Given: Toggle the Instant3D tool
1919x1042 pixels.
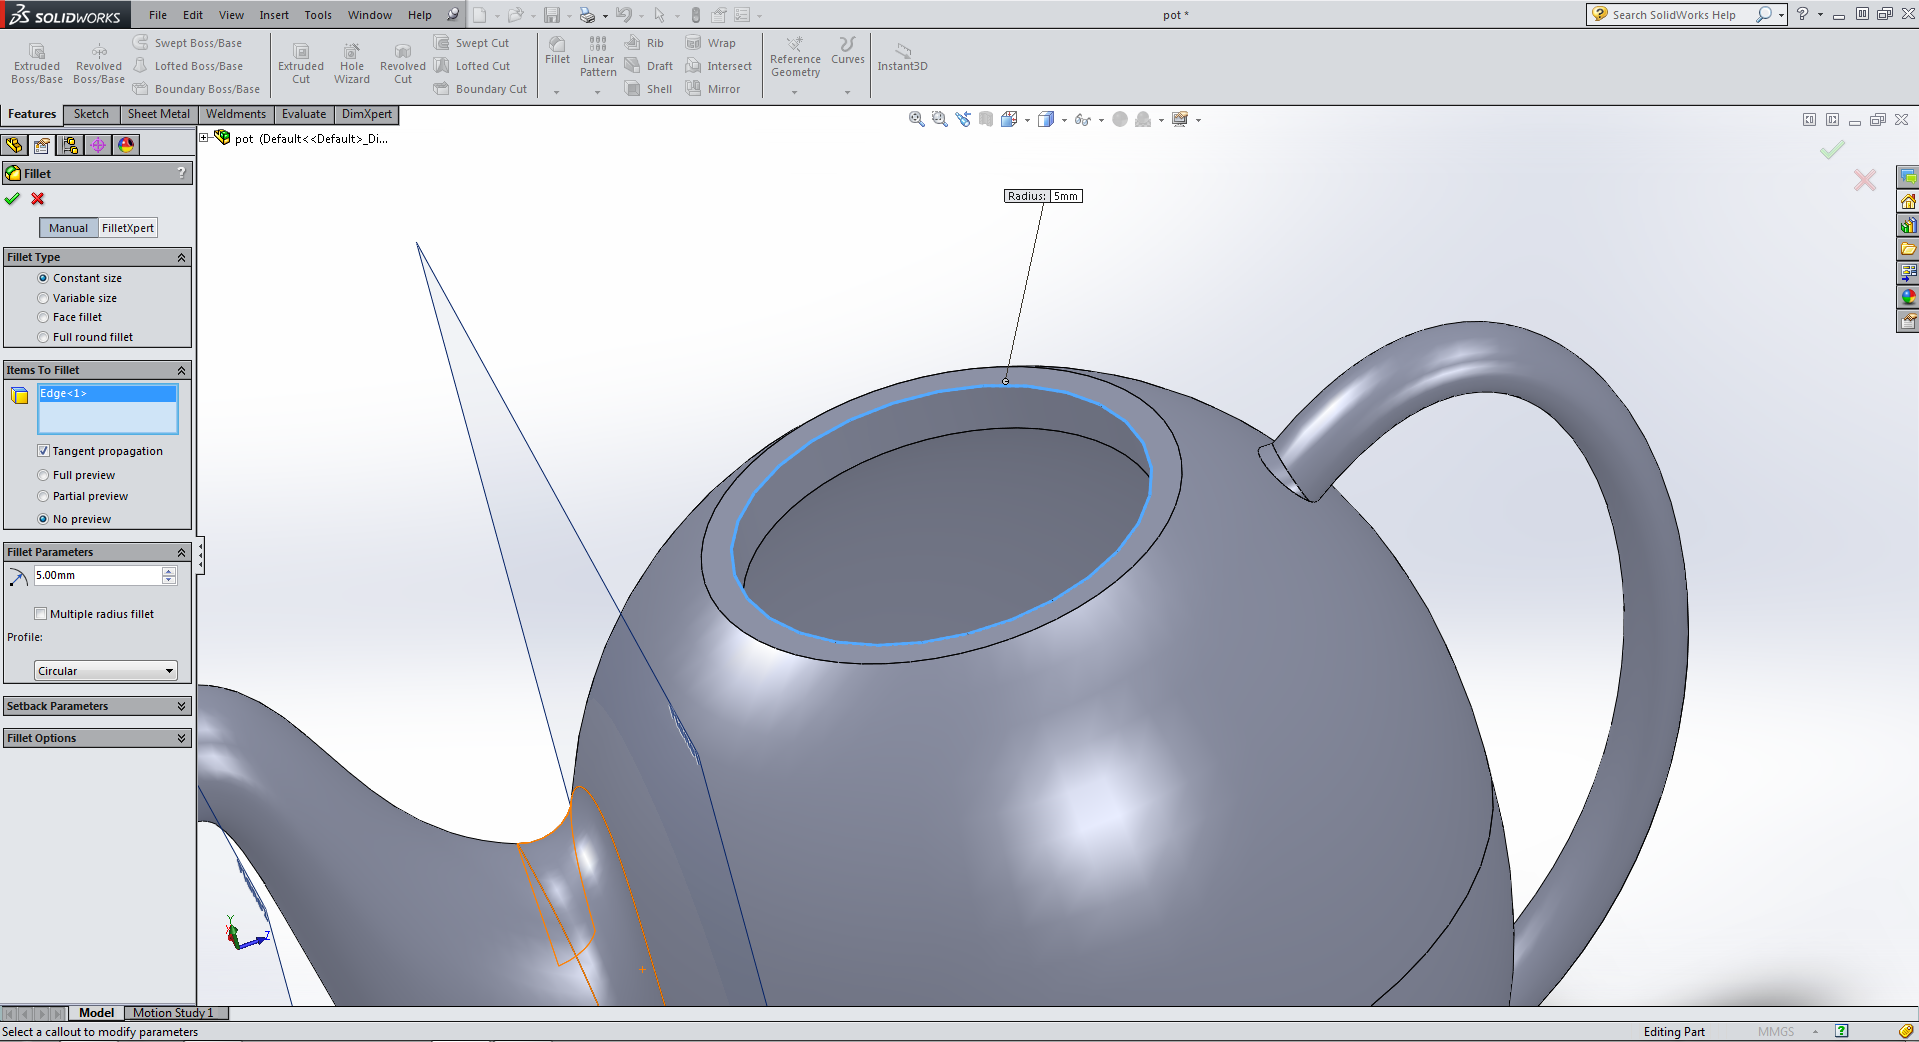Looking at the screenshot, I should [x=903, y=57].
